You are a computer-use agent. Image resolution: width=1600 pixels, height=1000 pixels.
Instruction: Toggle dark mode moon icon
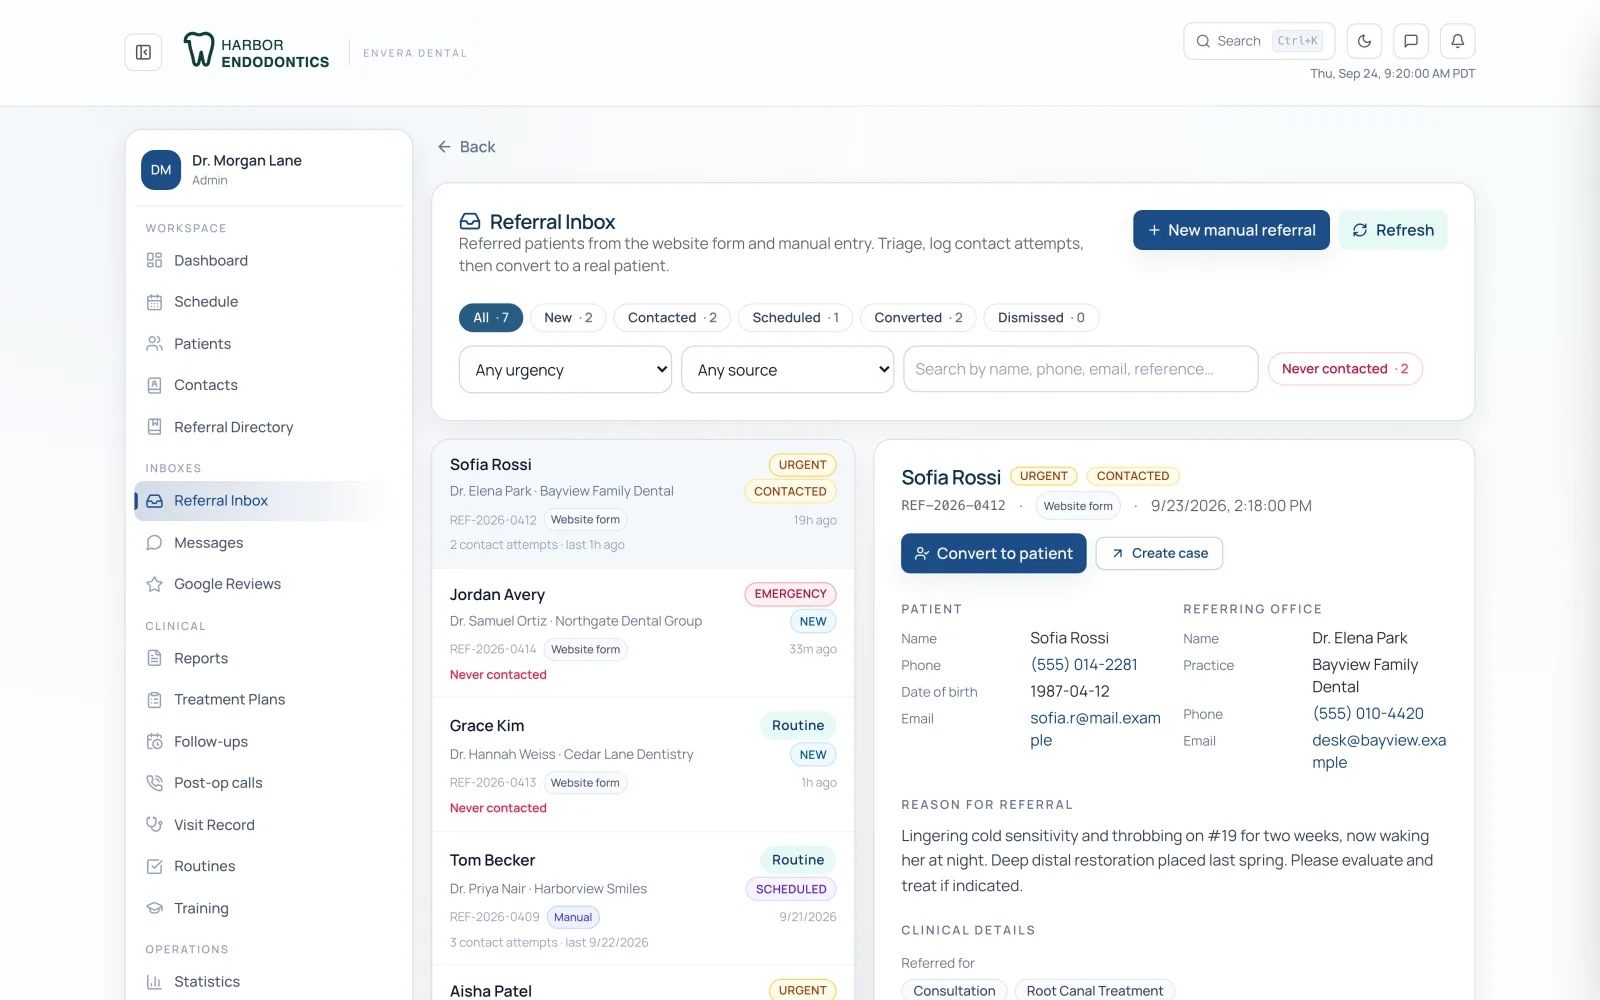coord(1364,41)
